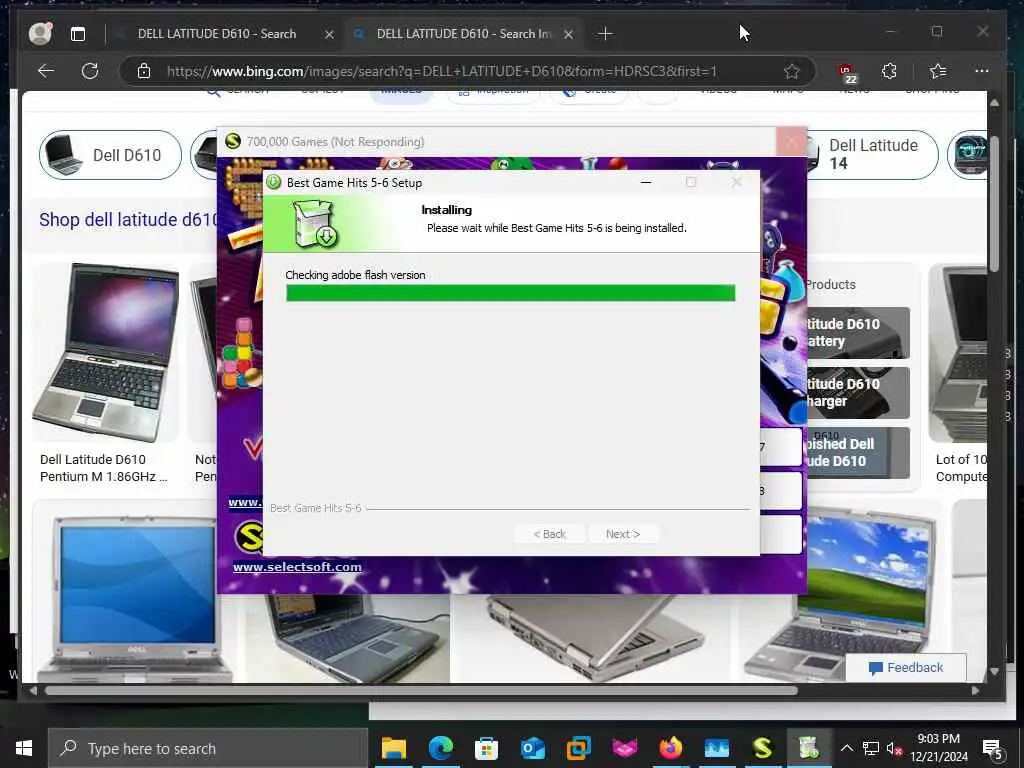The image size is (1024, 768).
Task: Select the Latitude D610 battery product tile
Action: pyautogui.click(x=858, y=332)
